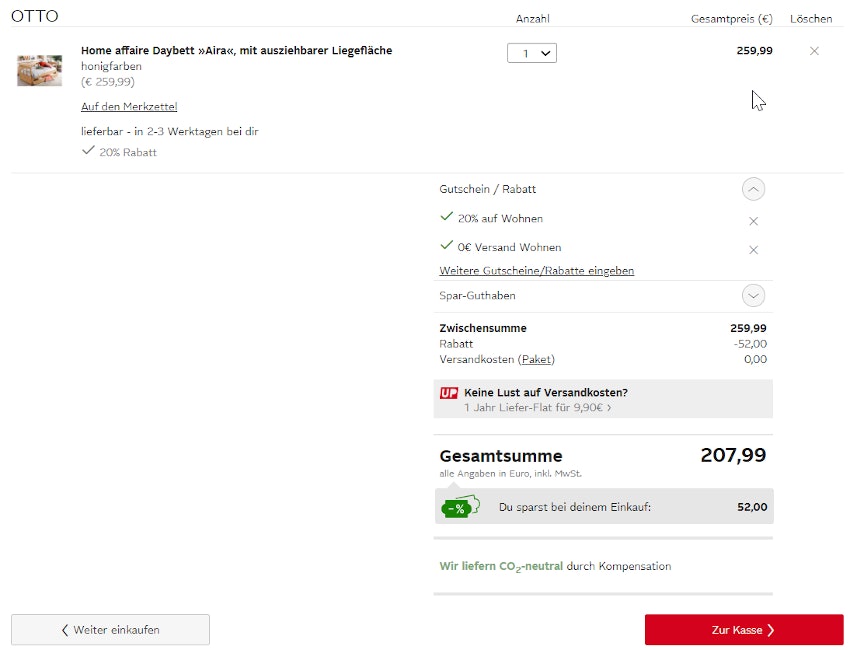Viewport: 850px width, 650px height.
Task: Open the Paket shipping info link
Action: (537, 360)
